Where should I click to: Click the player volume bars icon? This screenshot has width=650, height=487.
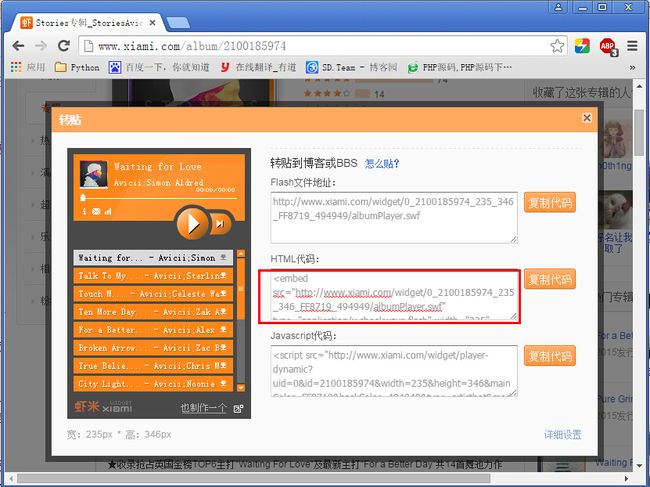click(108, 211)
